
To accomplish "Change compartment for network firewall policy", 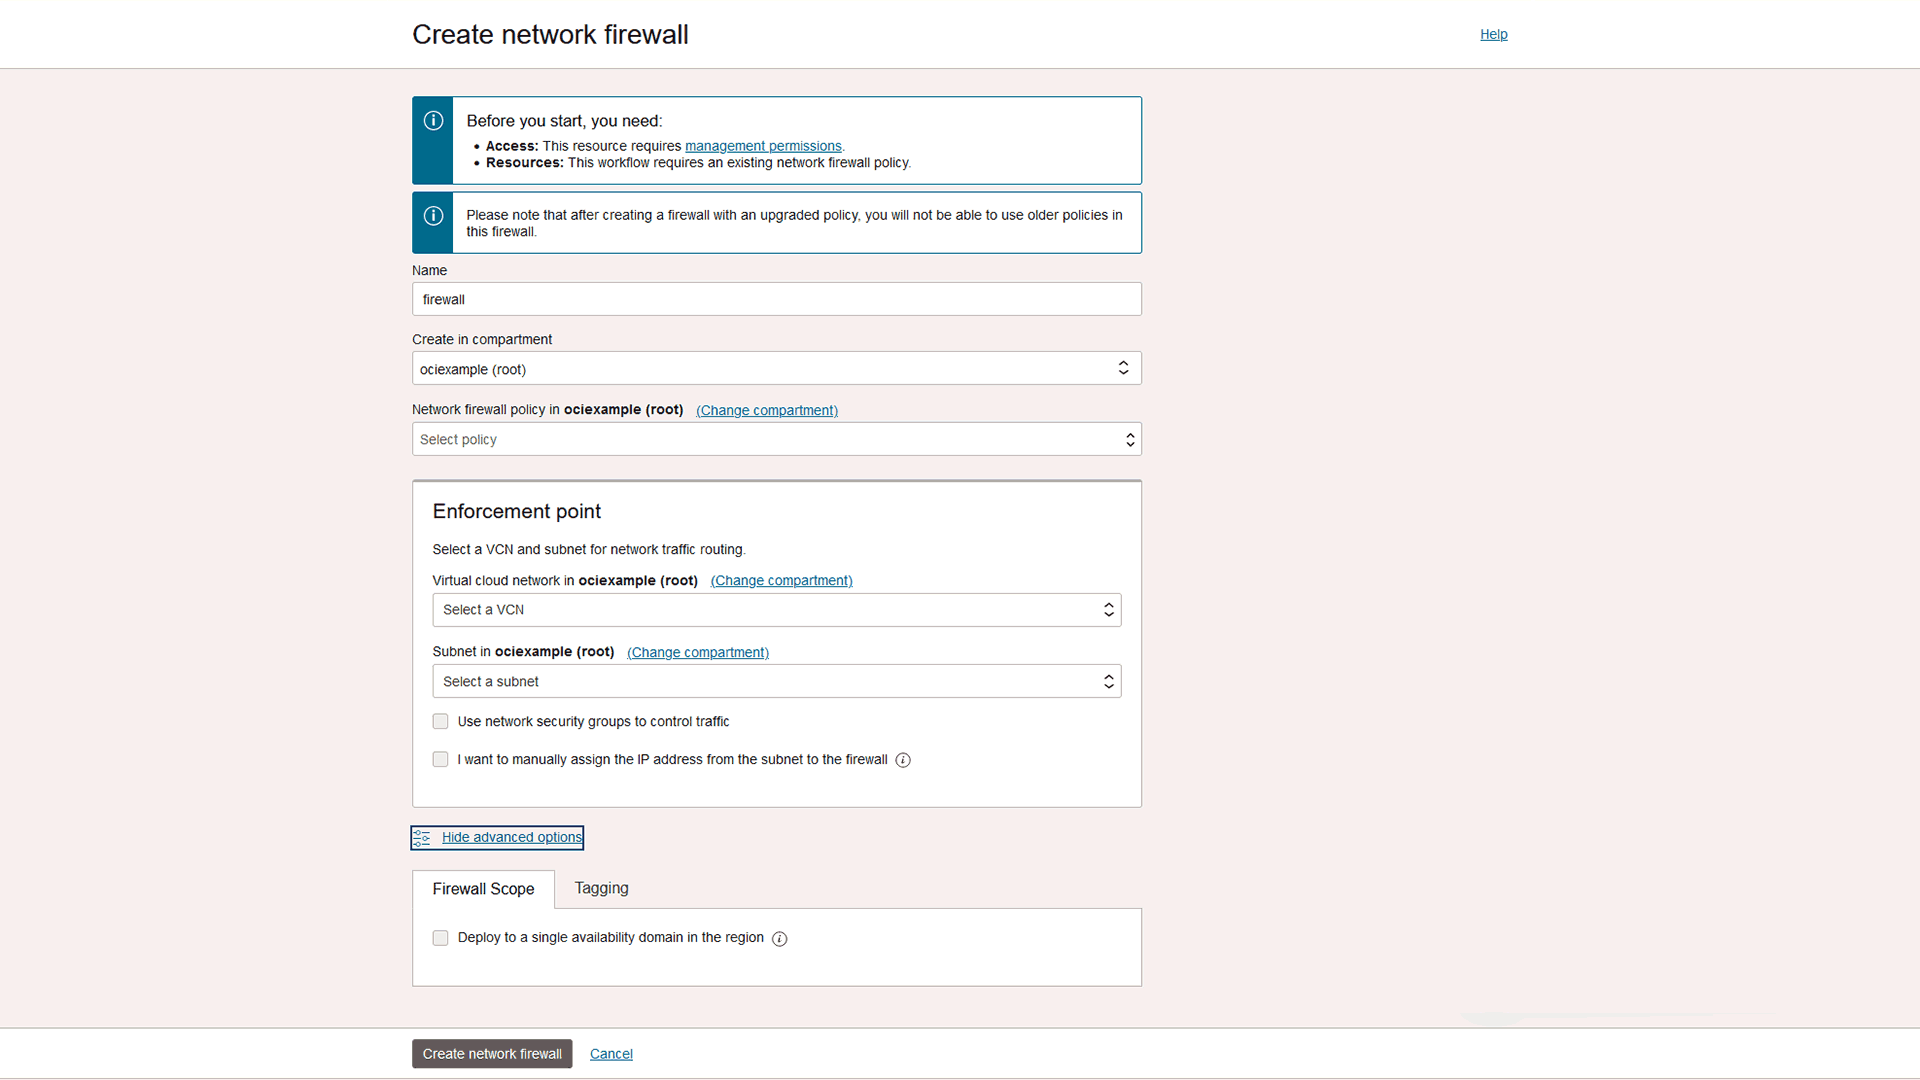I will point(766,410).
